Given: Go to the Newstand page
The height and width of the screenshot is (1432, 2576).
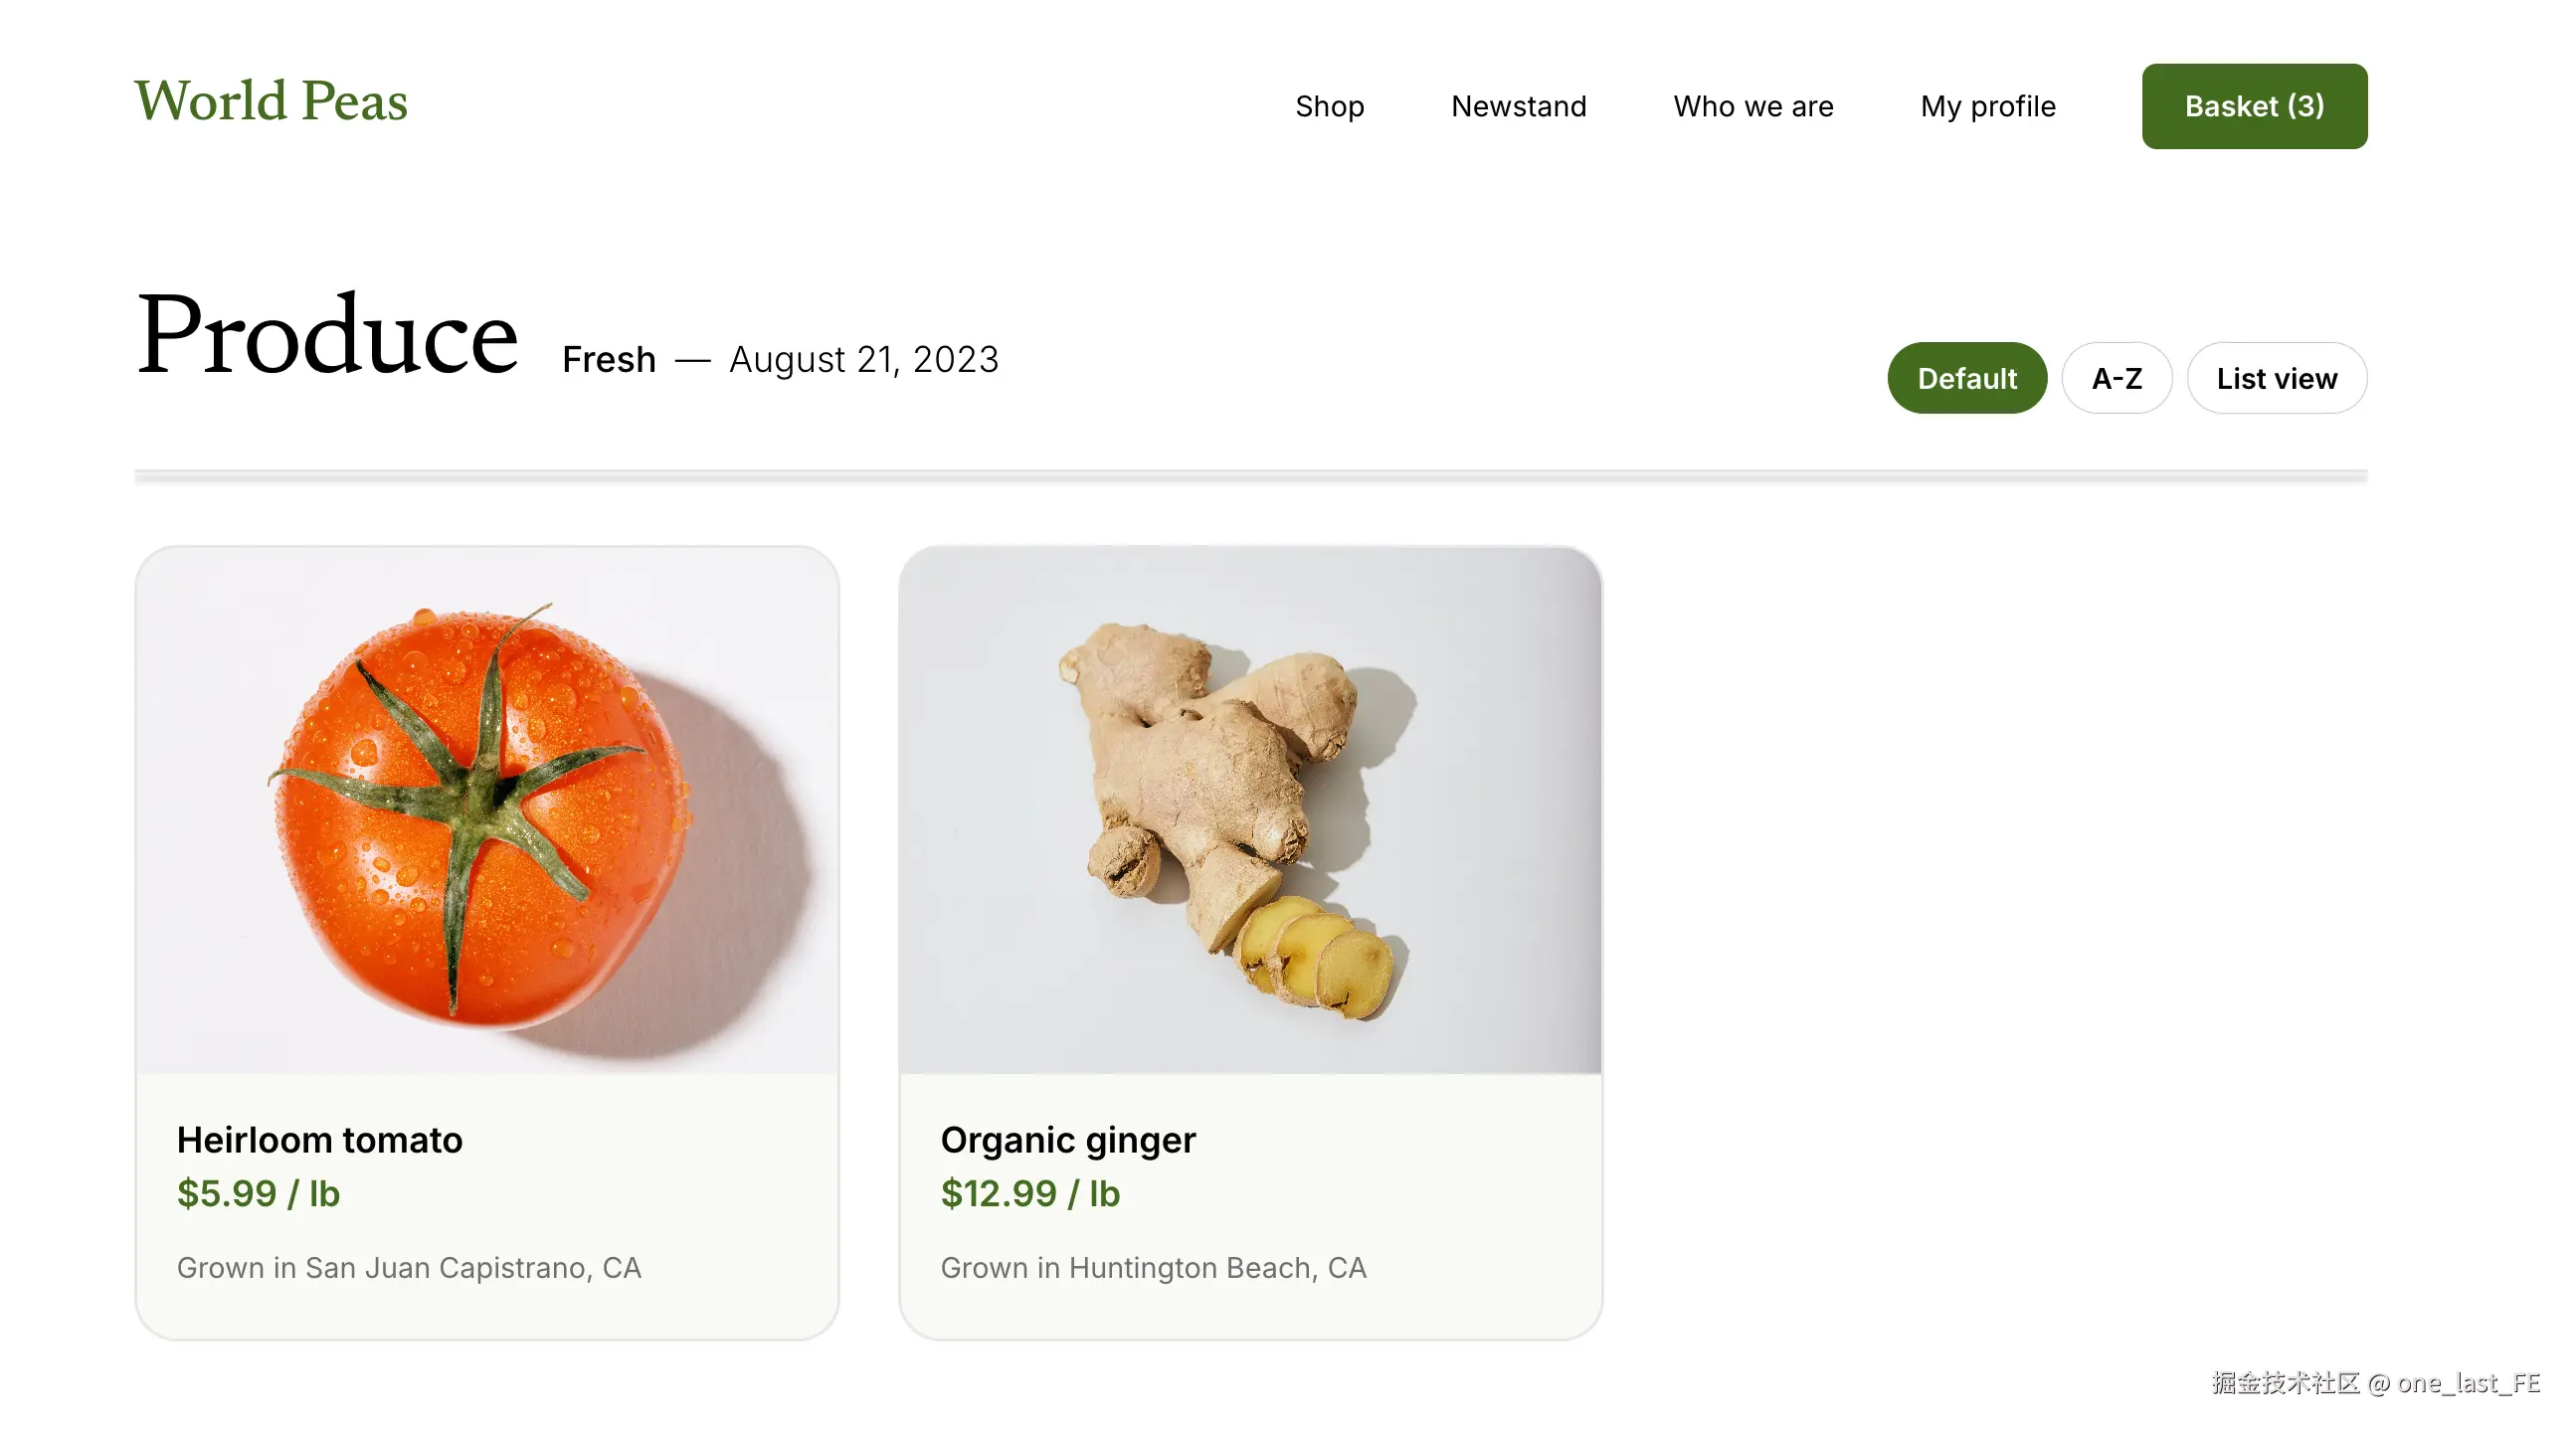Looking at the screenshot, I should coord(1518,106).
